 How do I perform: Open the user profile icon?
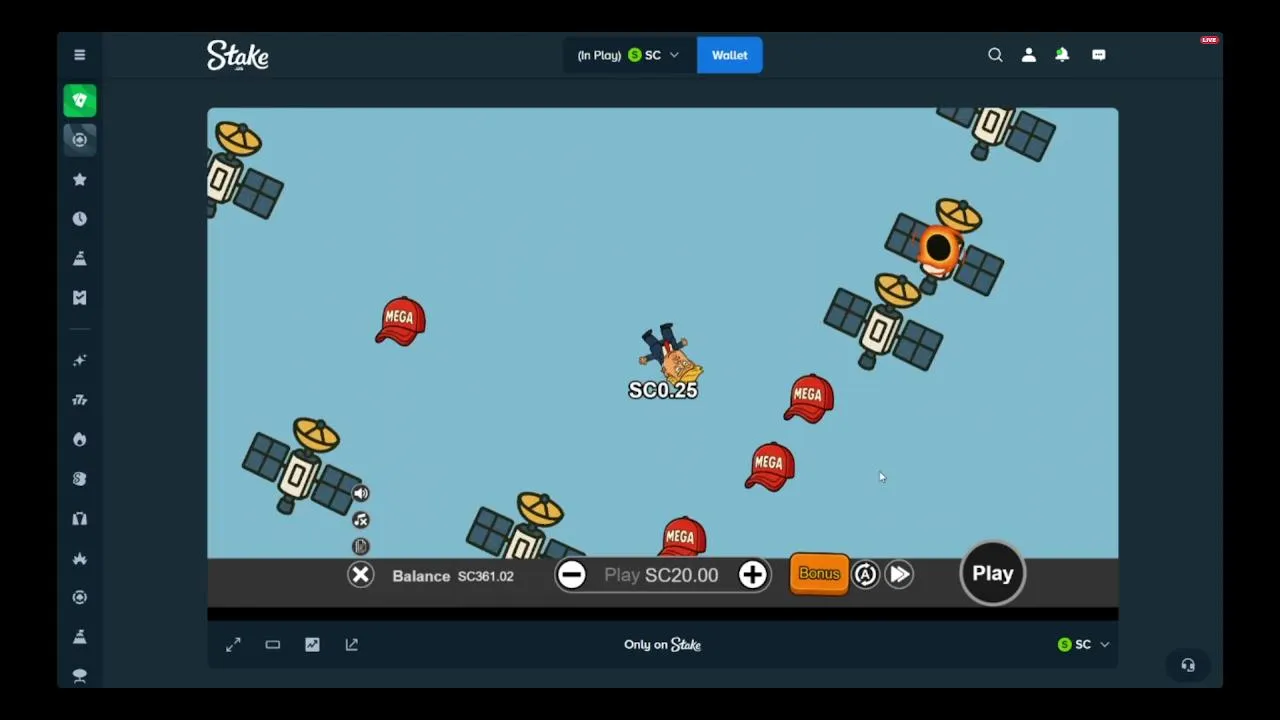coord(1028,55)
